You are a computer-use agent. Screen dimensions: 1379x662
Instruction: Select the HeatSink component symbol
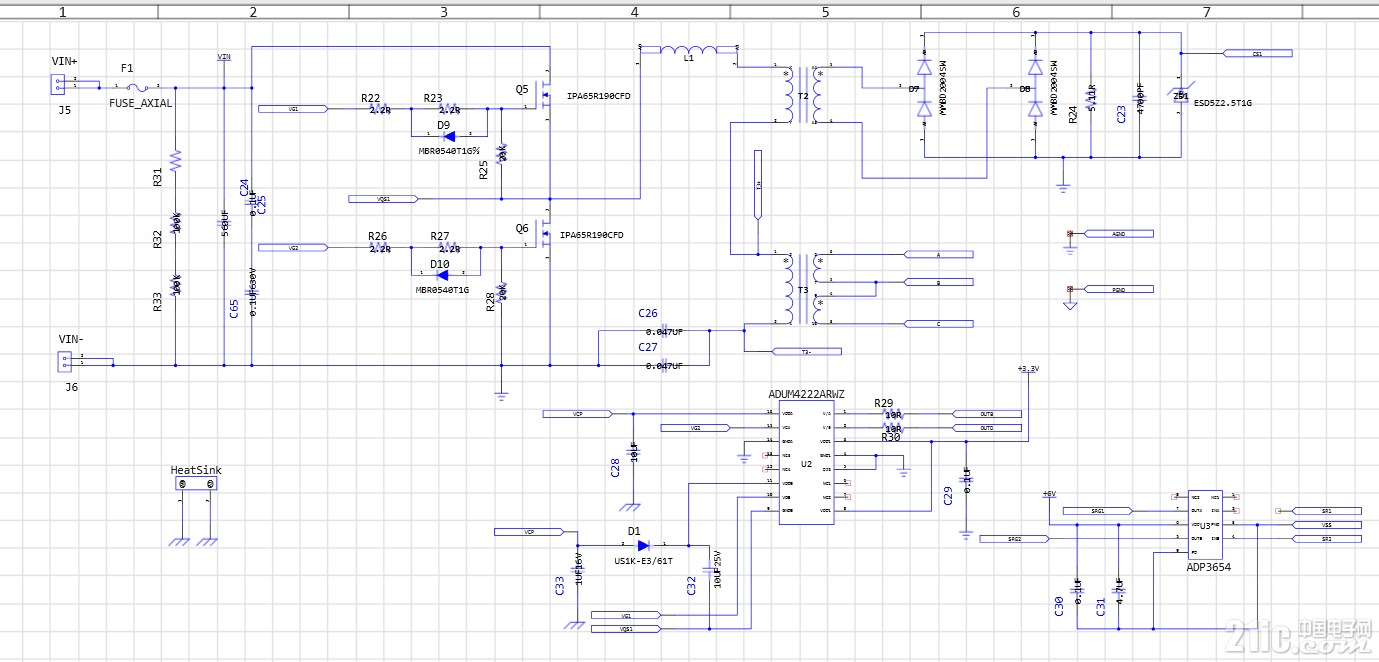pyautogui.click(x=196, y=484)
